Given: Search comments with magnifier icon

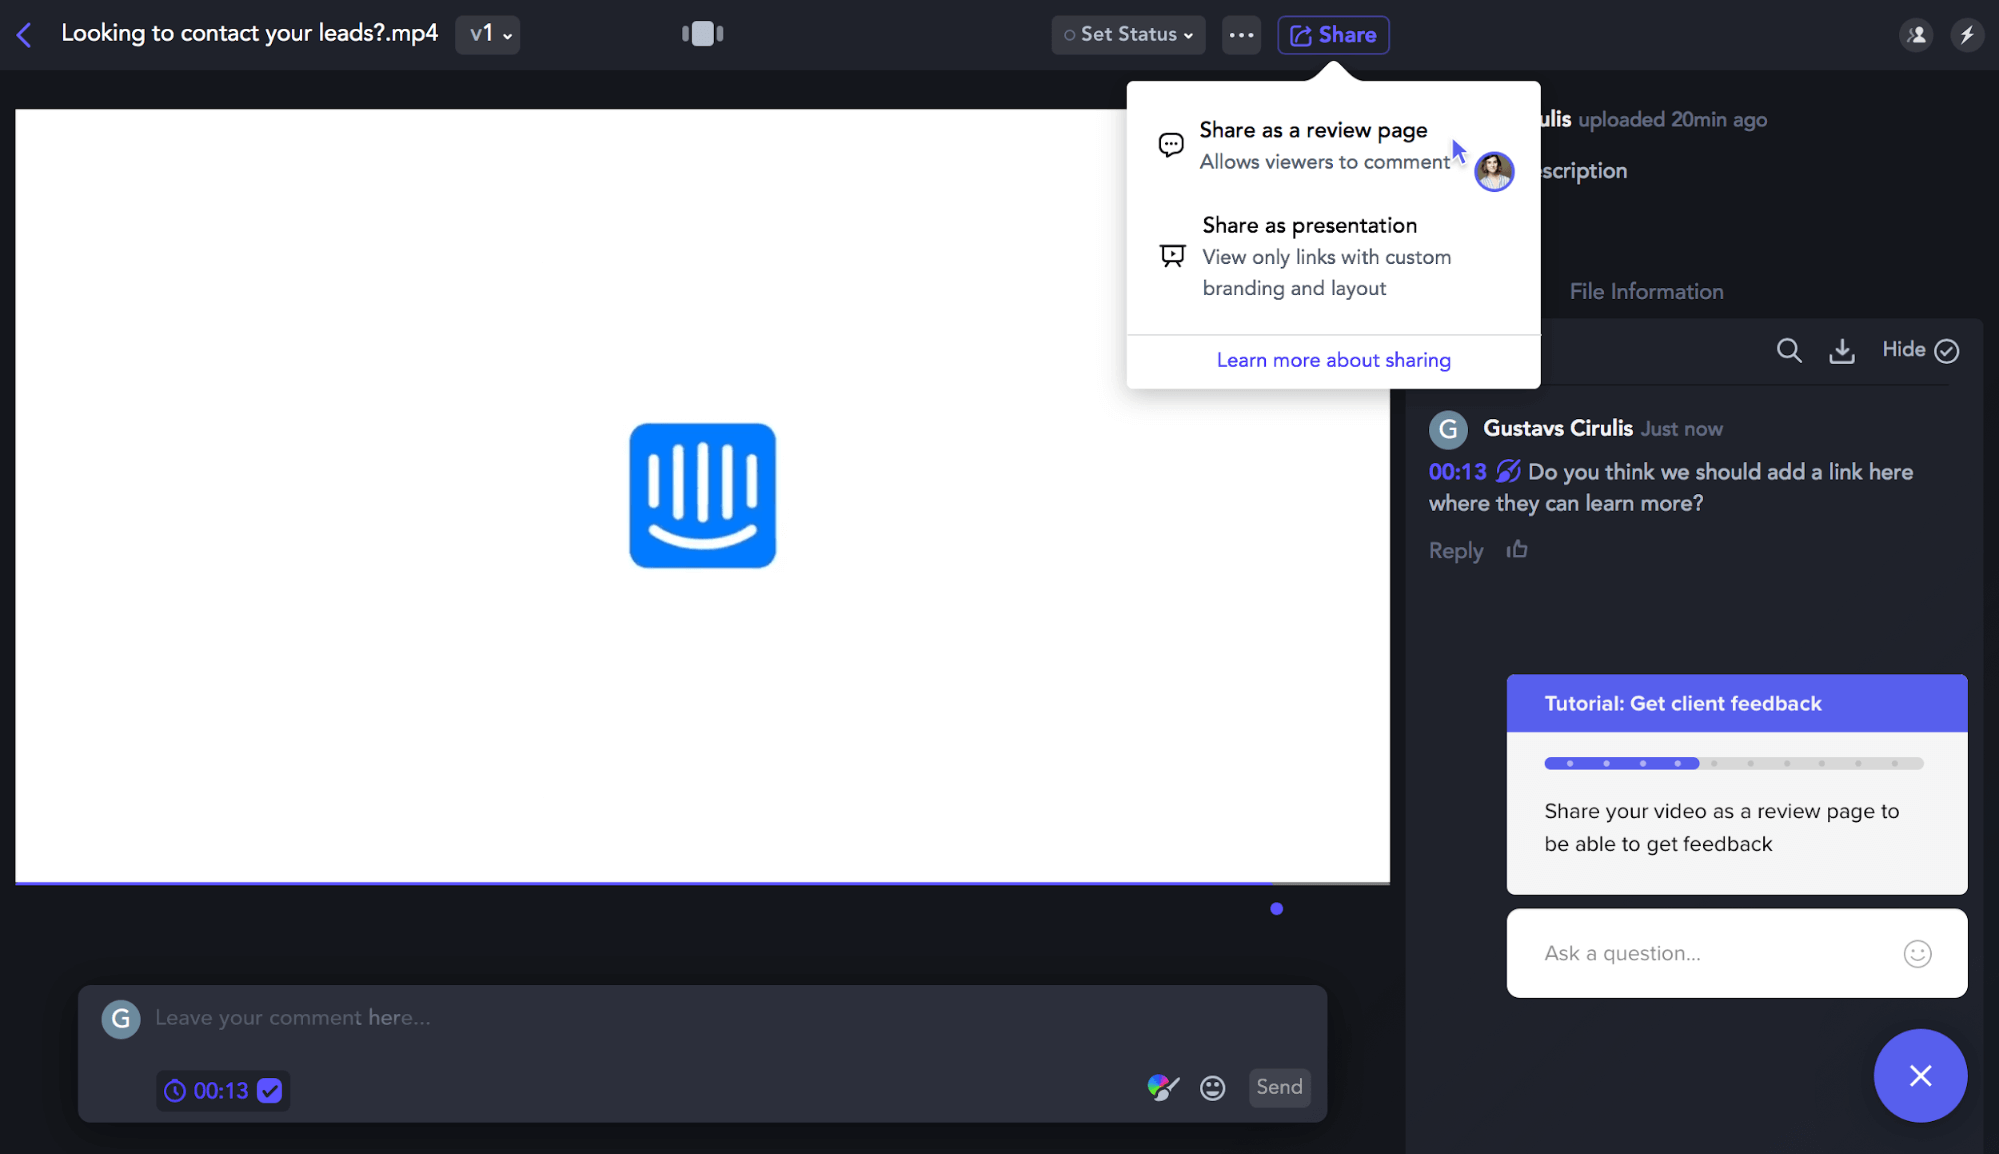Looking at the screenshot, I should click(1788, 350).
